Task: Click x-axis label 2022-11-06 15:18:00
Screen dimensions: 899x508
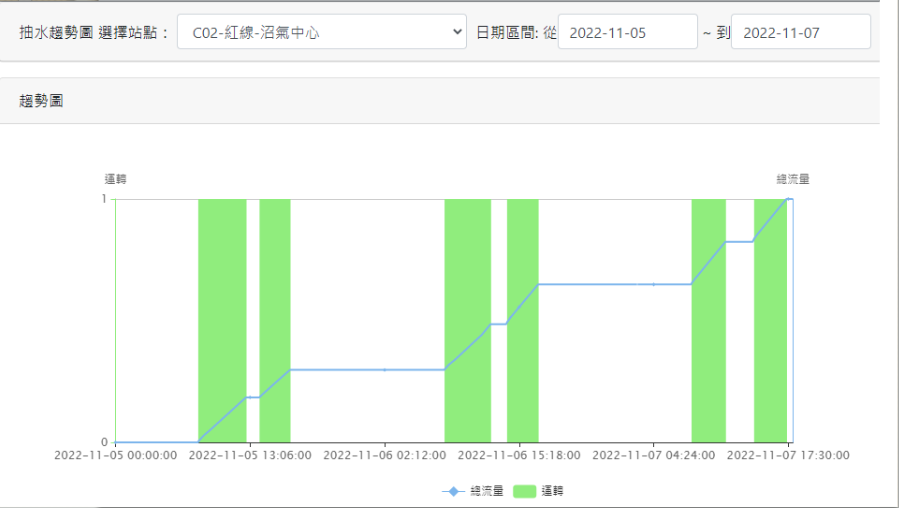Action: [519, 455]
